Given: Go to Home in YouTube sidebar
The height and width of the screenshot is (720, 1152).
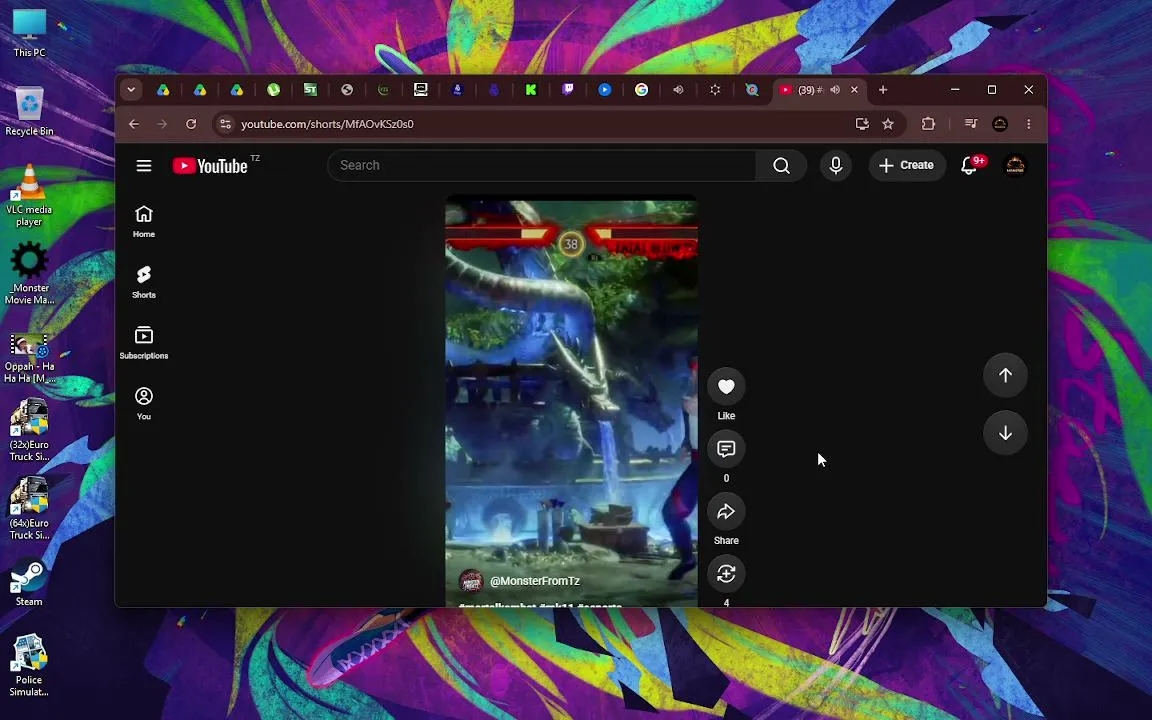Looking at the screenshot, I should [x=144, y=221].
